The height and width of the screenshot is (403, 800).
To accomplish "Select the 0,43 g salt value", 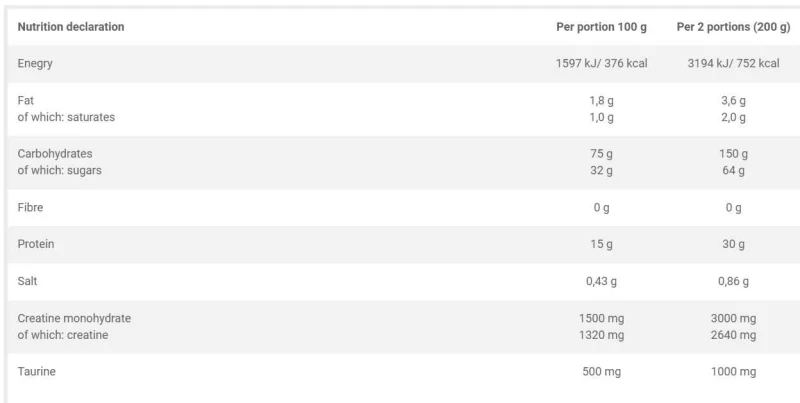I will tap(601, 282).
